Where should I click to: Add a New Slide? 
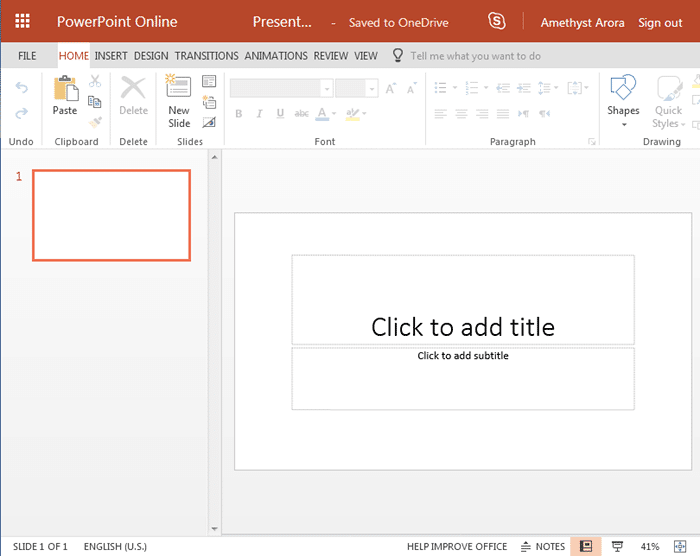coord(179,101)
